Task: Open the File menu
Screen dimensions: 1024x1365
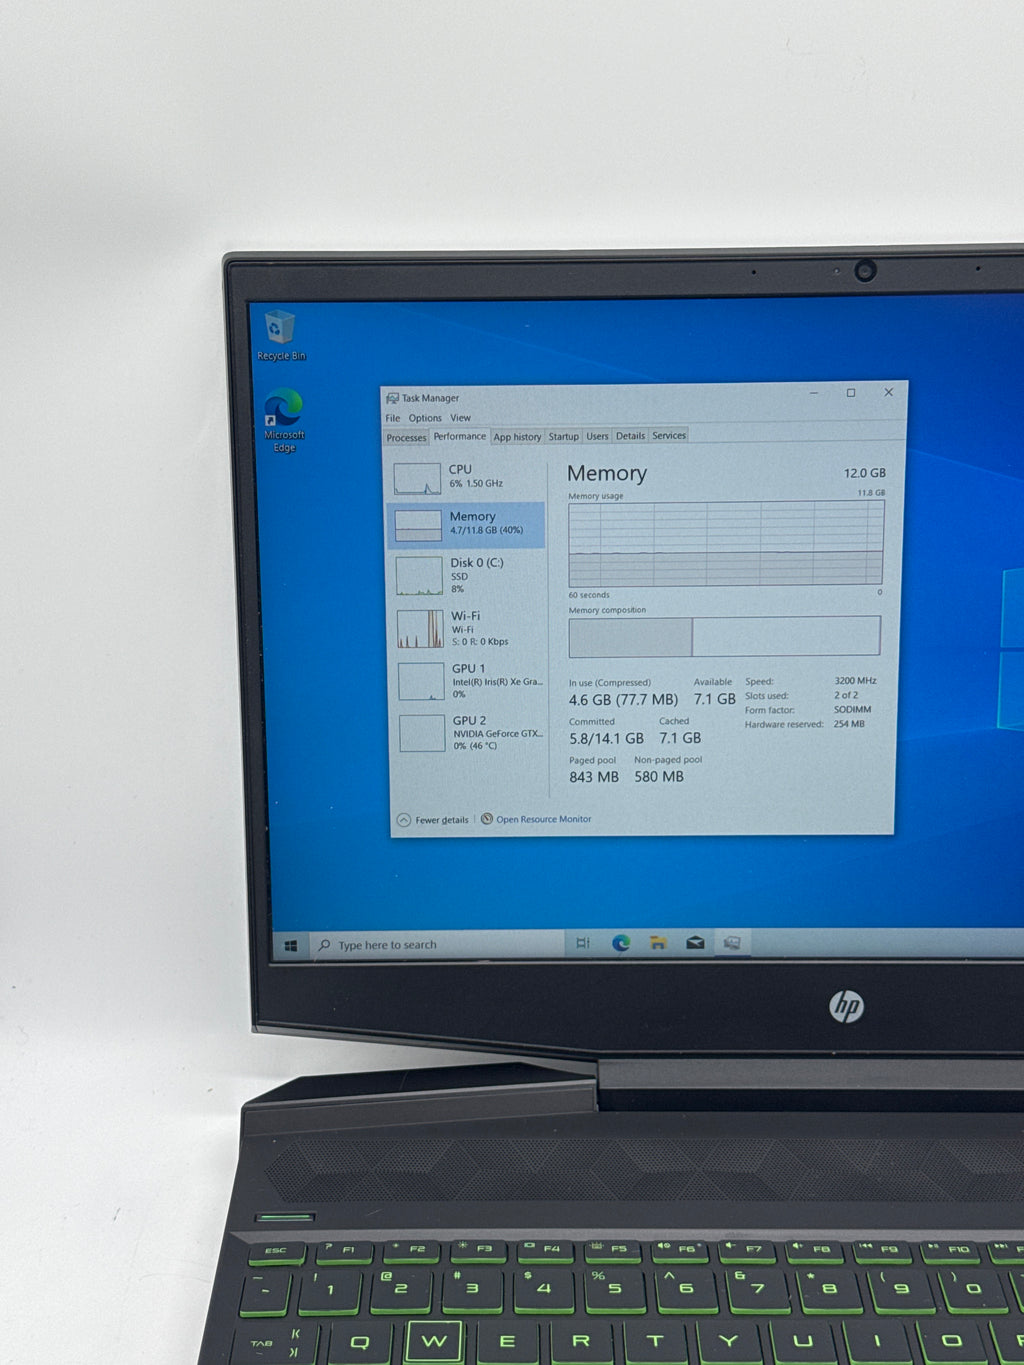Action: click(393, 418)
